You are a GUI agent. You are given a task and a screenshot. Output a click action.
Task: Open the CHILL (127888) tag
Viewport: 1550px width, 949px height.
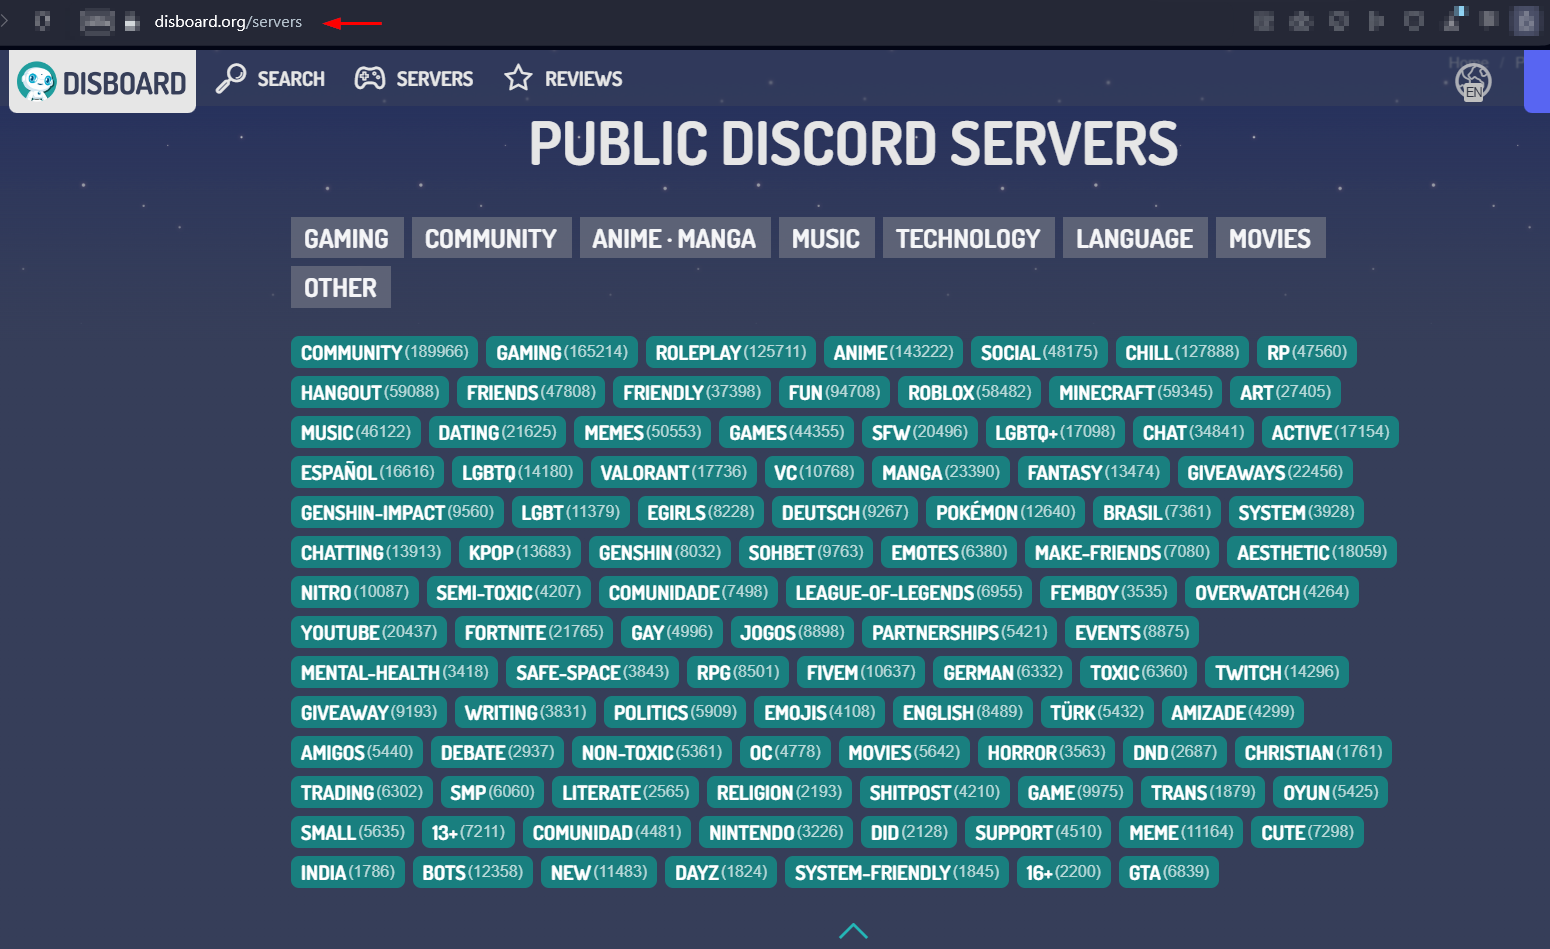(x=1182, y=352)
